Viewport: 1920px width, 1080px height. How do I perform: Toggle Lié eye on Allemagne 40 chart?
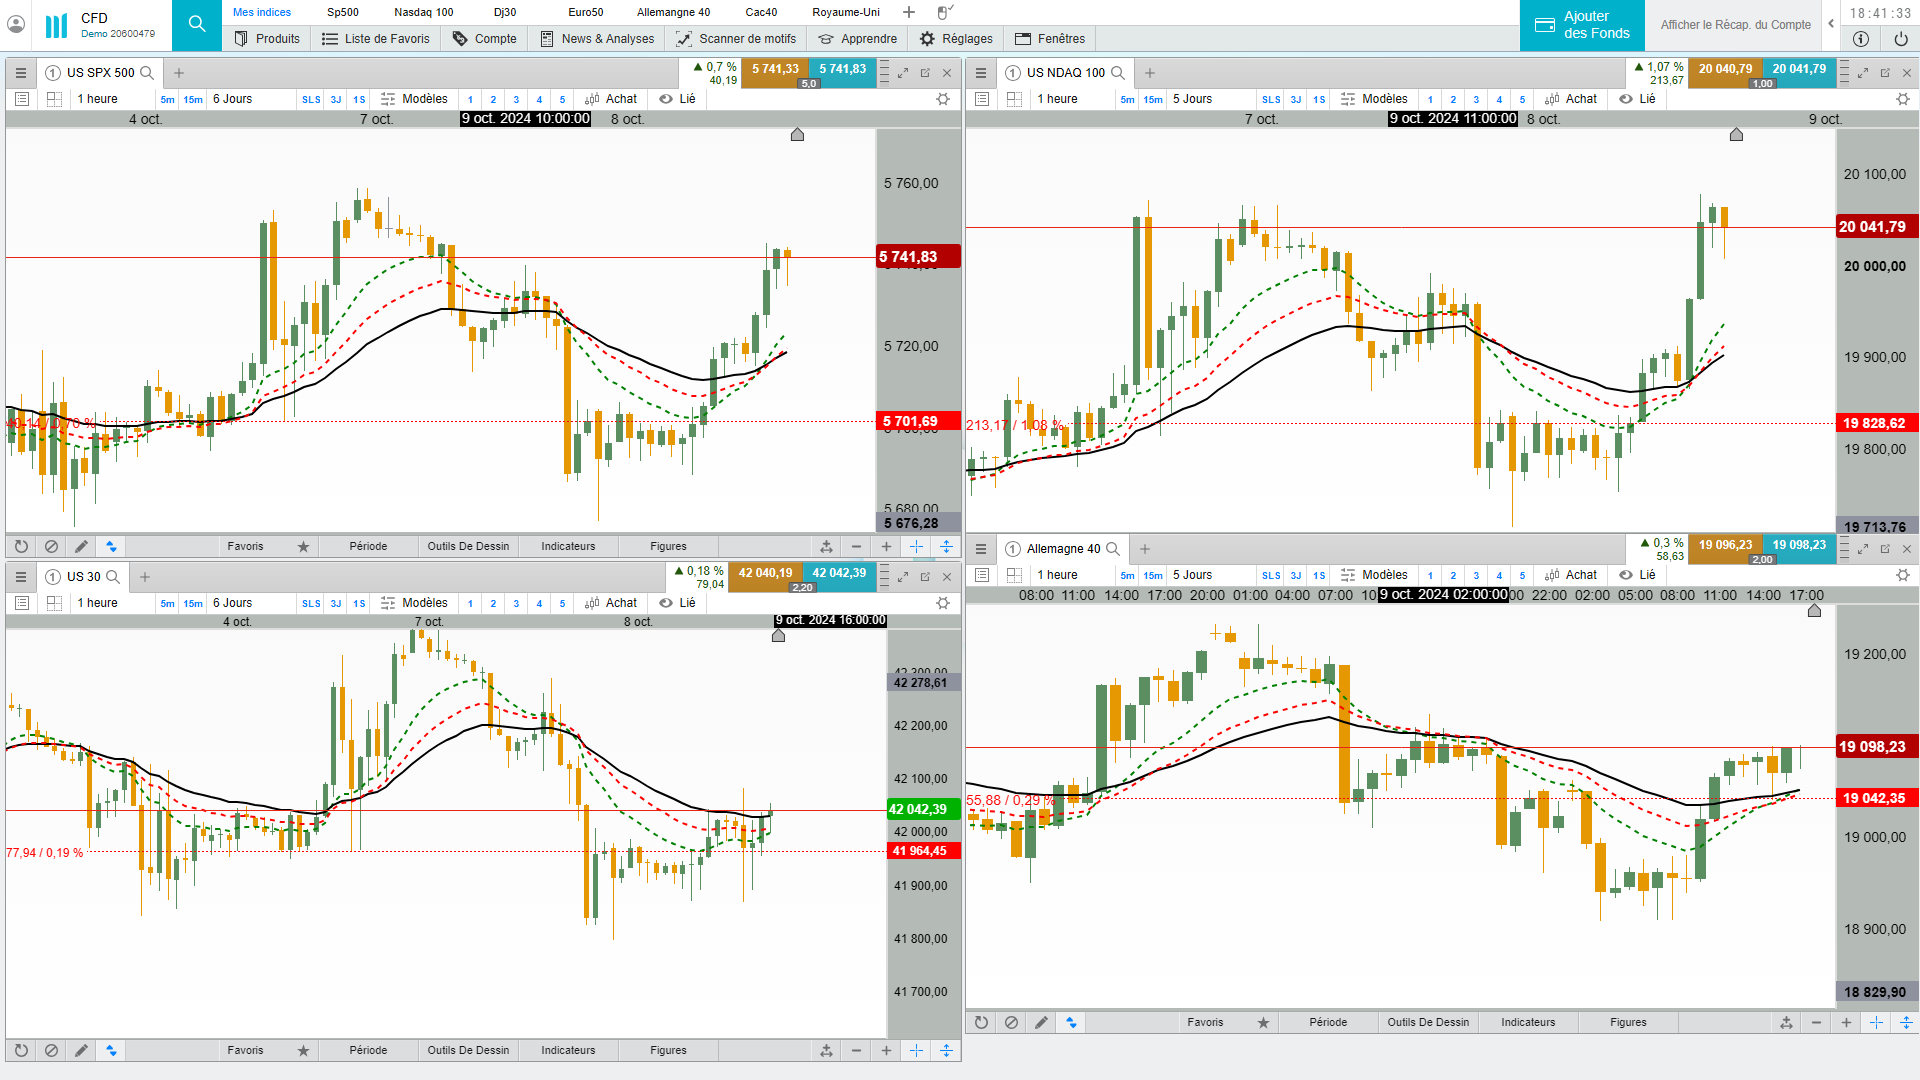point(1626,575)
